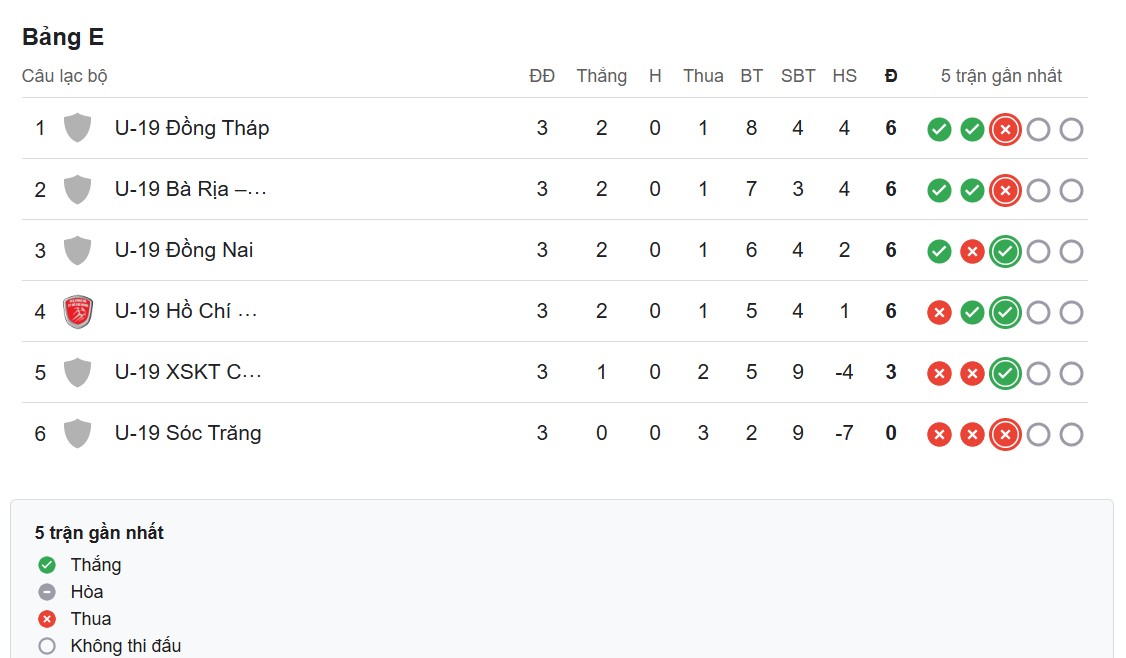
Task: Open U-19 XSKT team link
Action: pyautogui.click(x=188, y=372)
